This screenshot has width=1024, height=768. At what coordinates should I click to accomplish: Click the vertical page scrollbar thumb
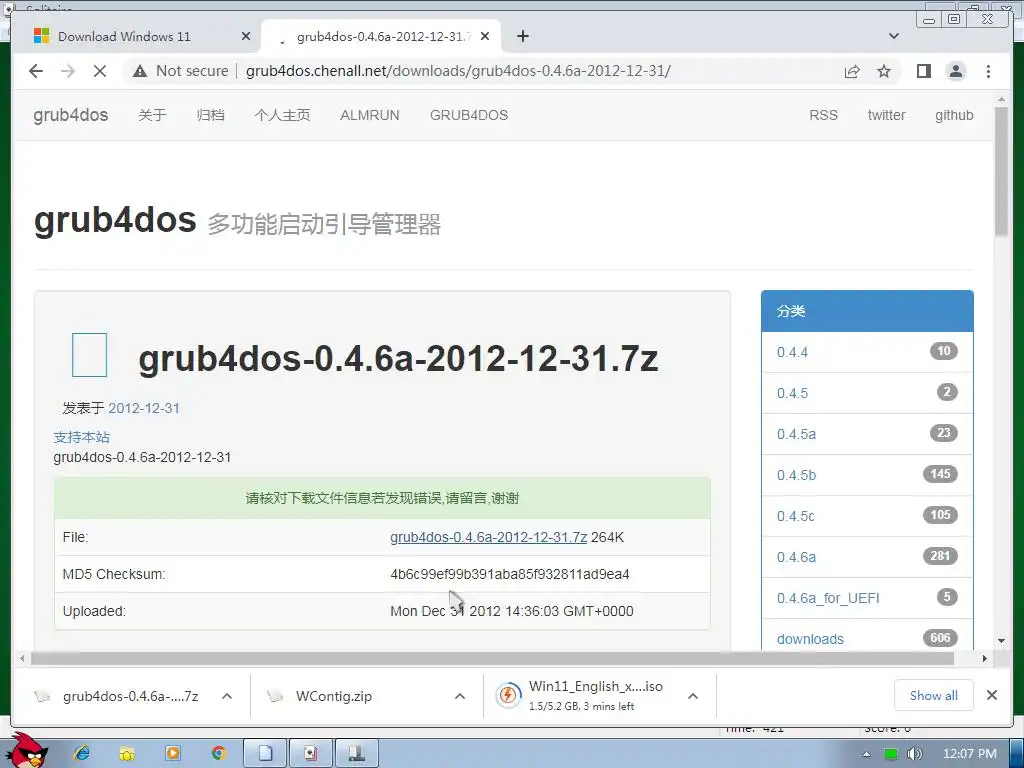point(1001,171)
